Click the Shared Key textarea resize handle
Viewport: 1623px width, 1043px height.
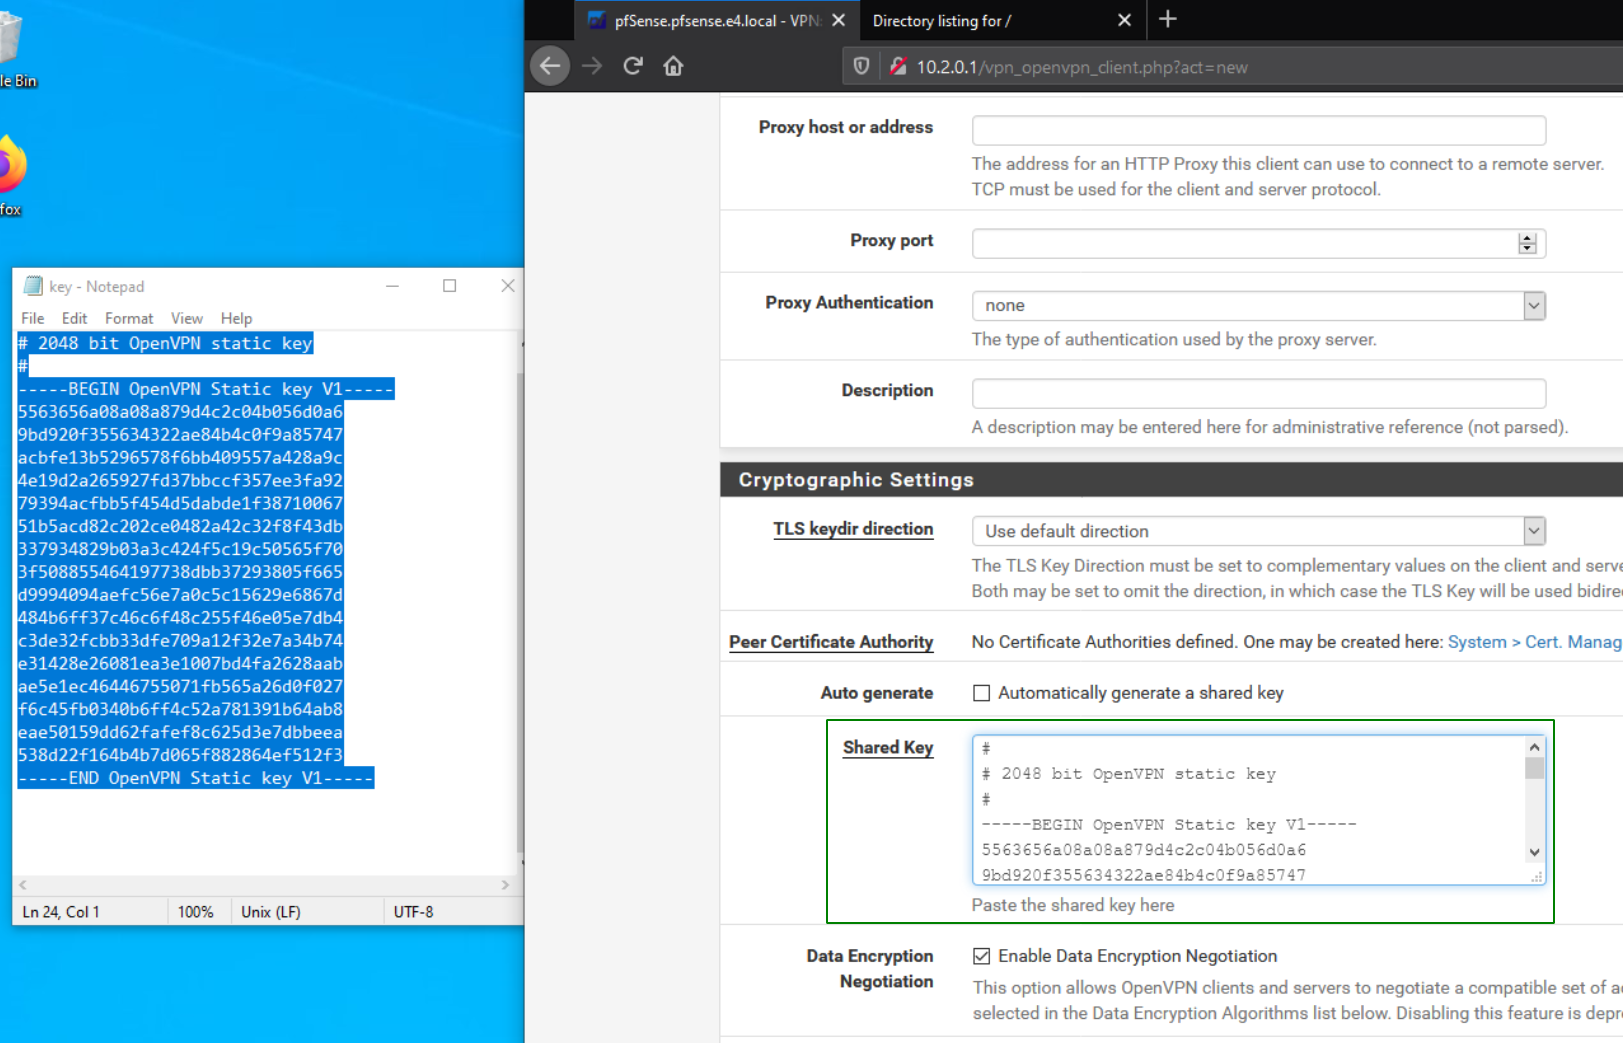1537,877
